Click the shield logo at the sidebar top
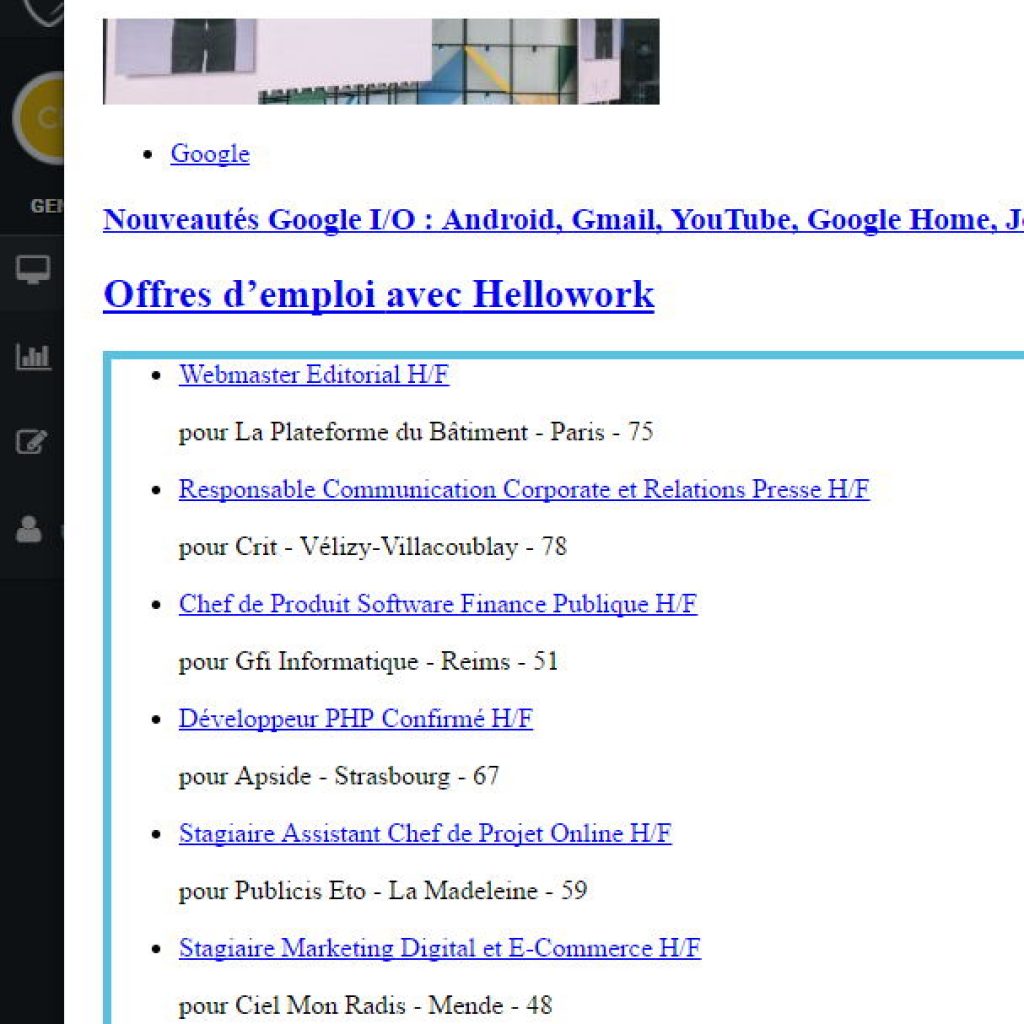Viewport: 1024px width, 1024px height. click(44, 12)
